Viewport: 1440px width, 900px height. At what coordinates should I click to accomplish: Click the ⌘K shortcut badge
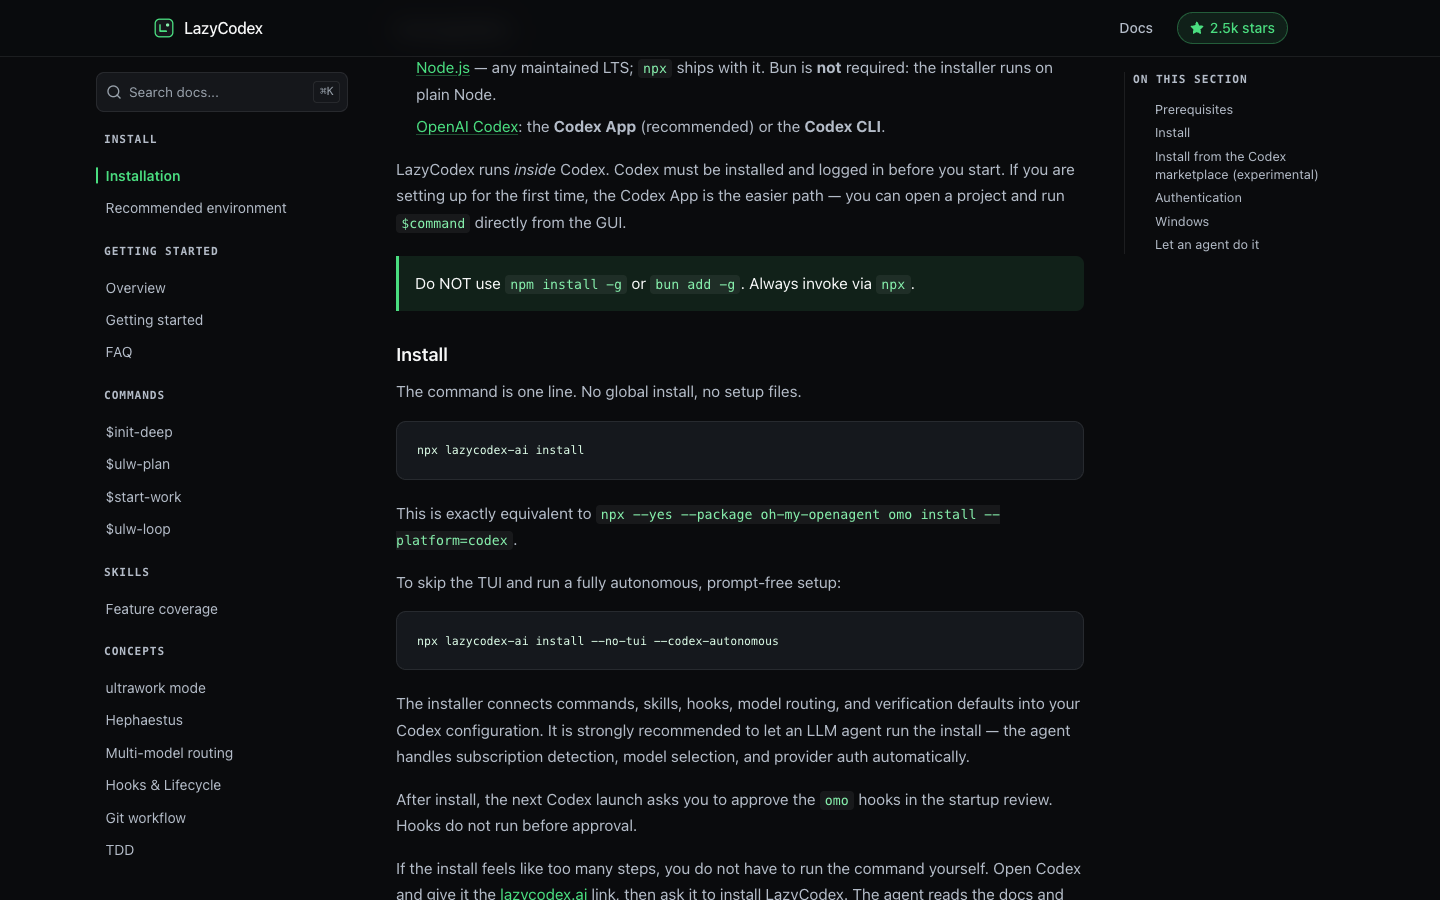[326, 92]
